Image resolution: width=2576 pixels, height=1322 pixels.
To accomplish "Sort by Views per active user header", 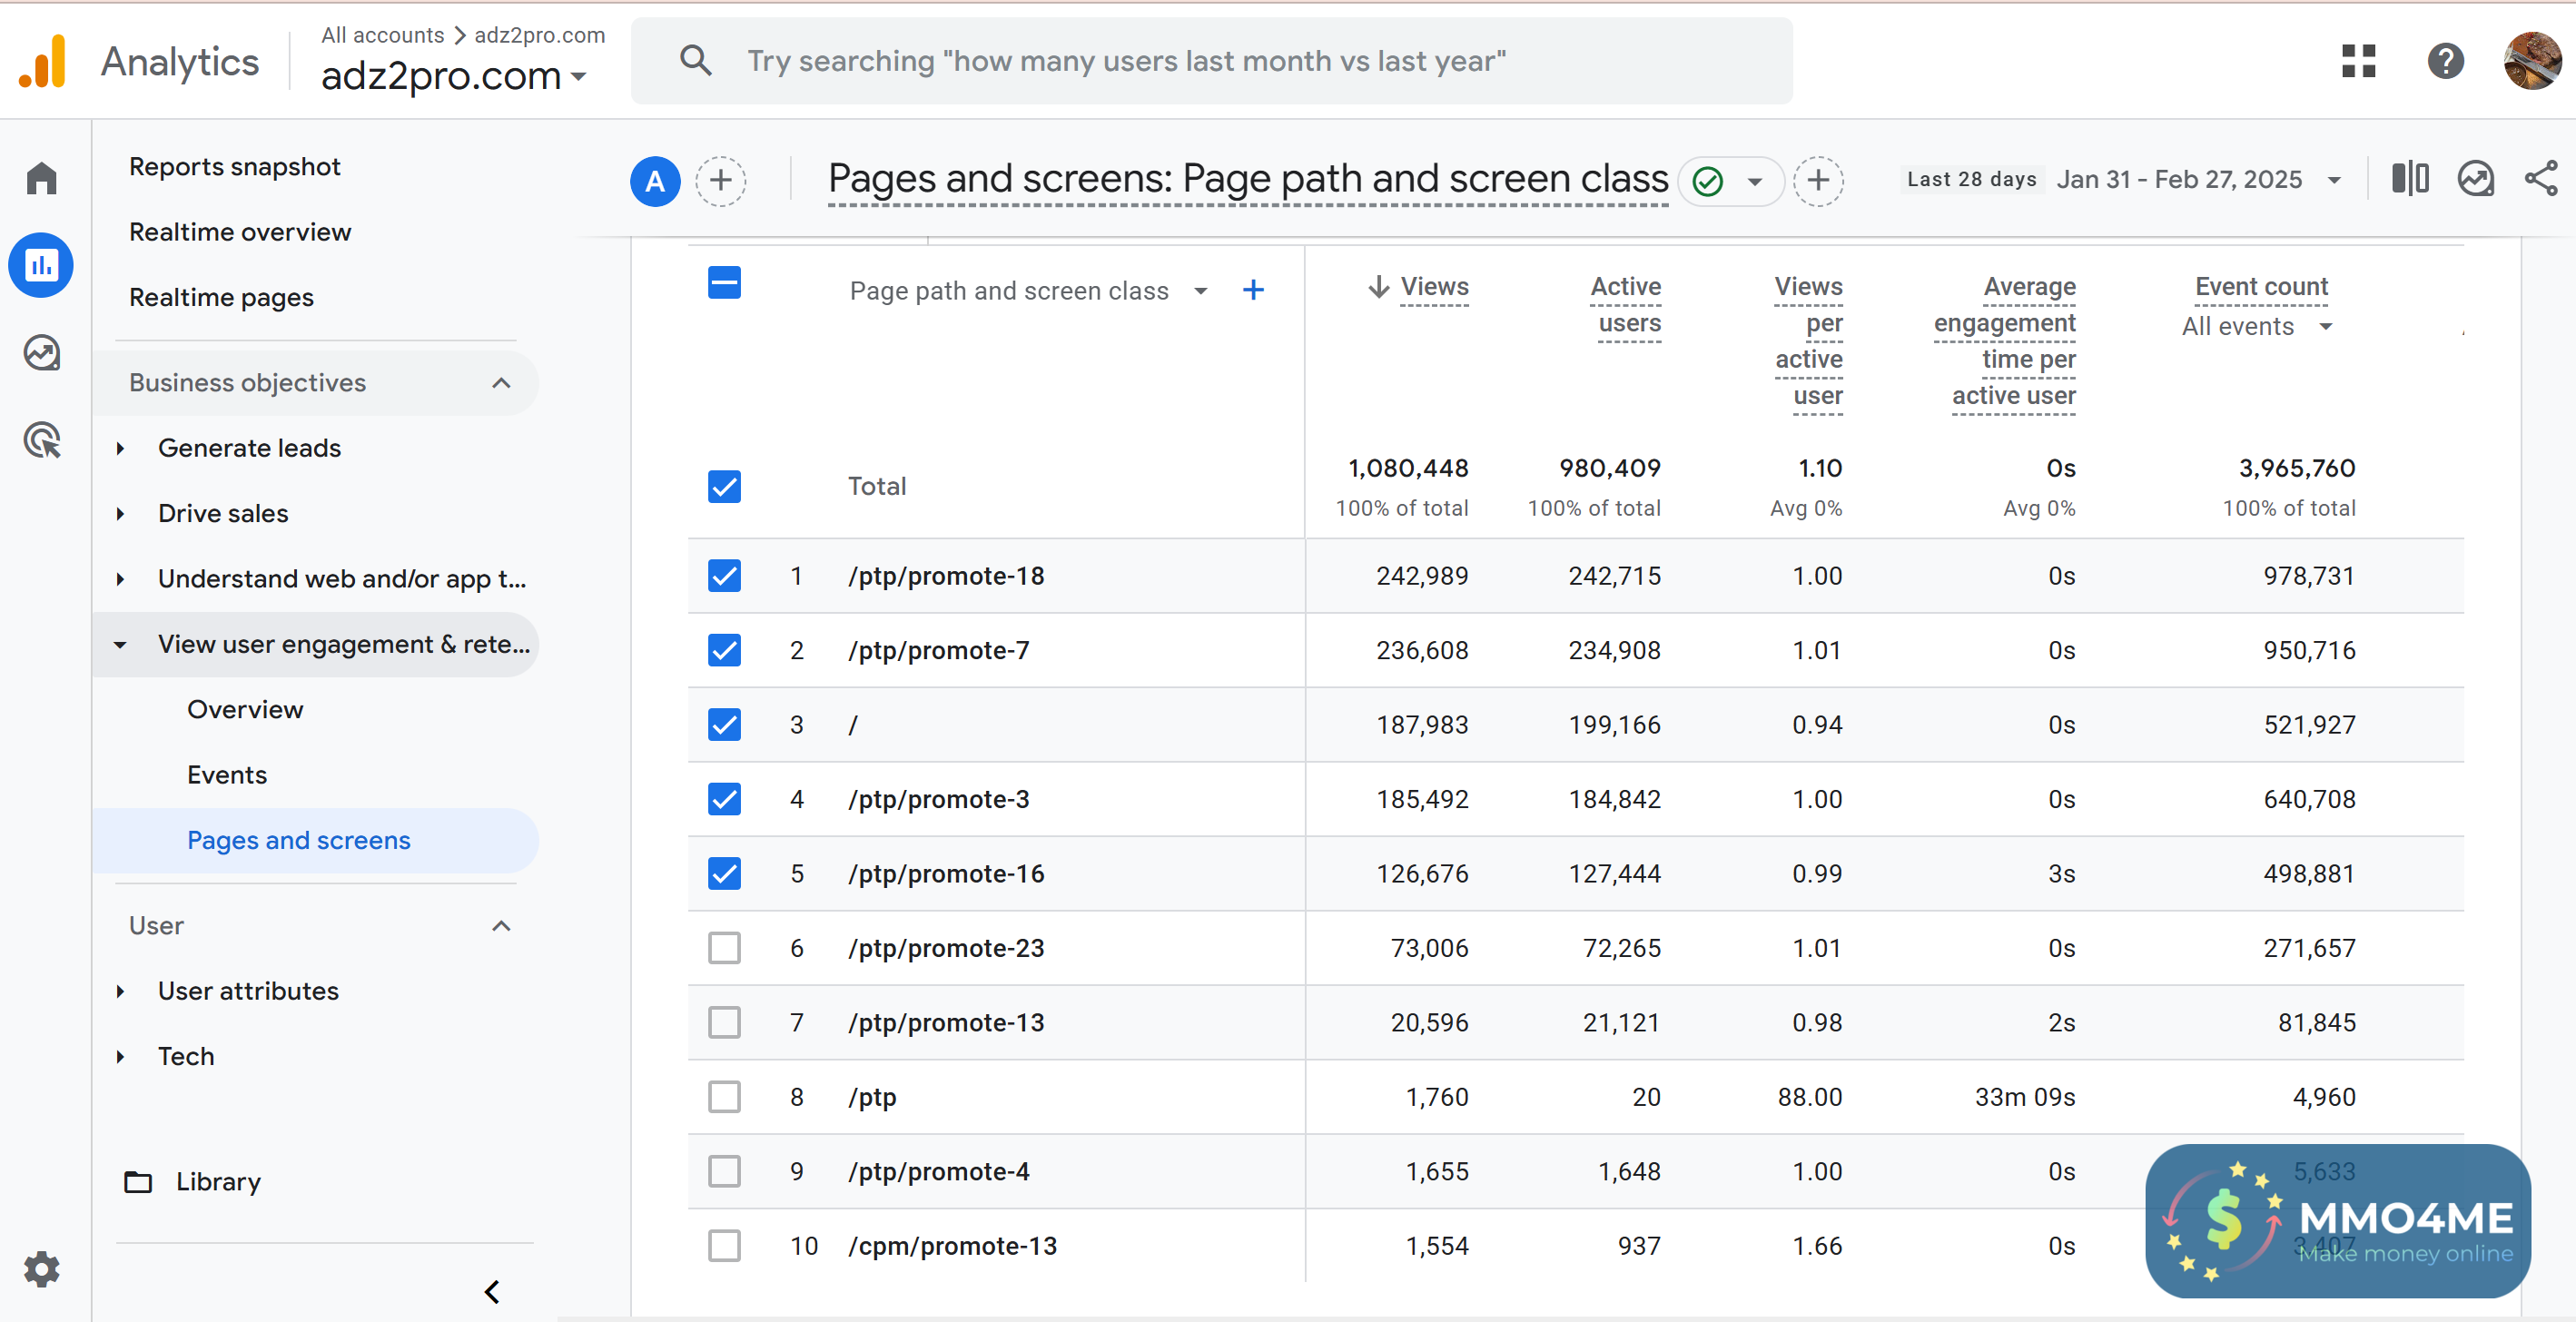I will point(1808,341).
